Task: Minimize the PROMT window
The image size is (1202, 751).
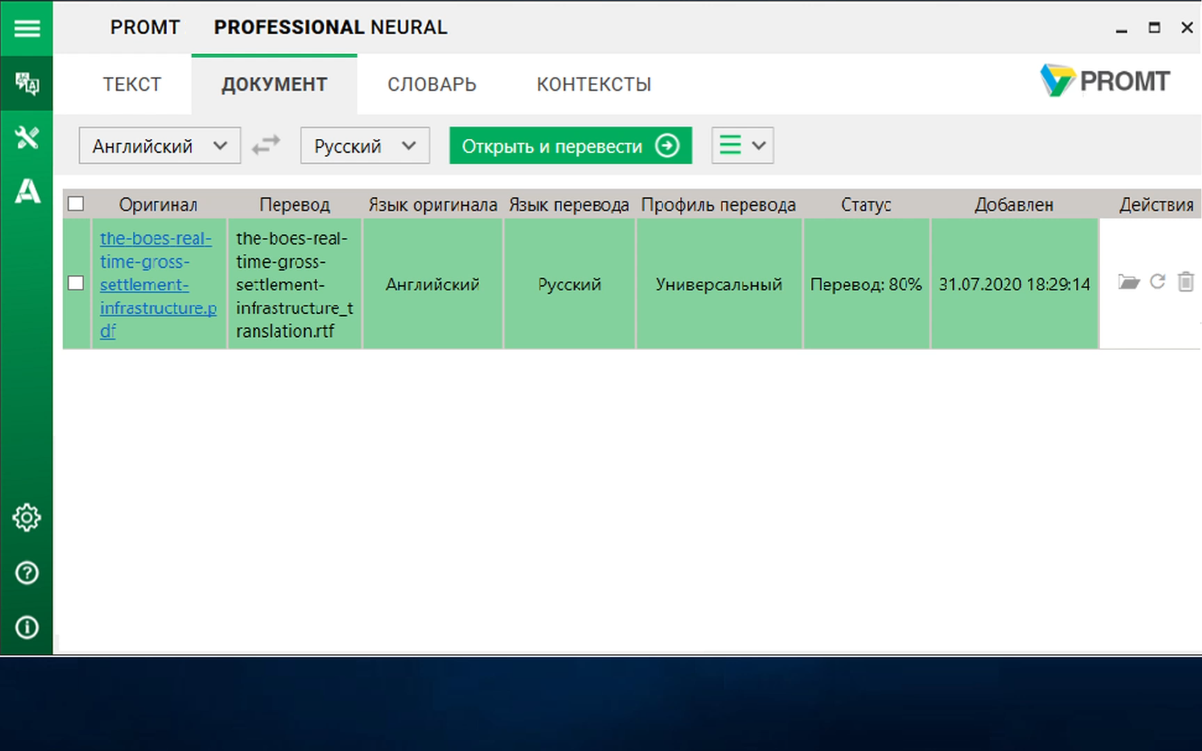Action: click(1124, 29)
